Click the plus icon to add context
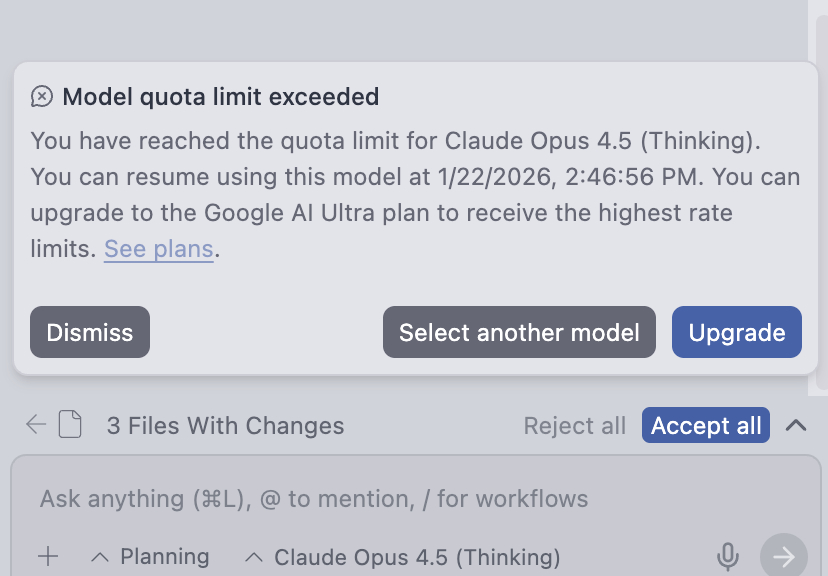Image resolution: width=828 pixels, height=576 pixels. [48, 557]
